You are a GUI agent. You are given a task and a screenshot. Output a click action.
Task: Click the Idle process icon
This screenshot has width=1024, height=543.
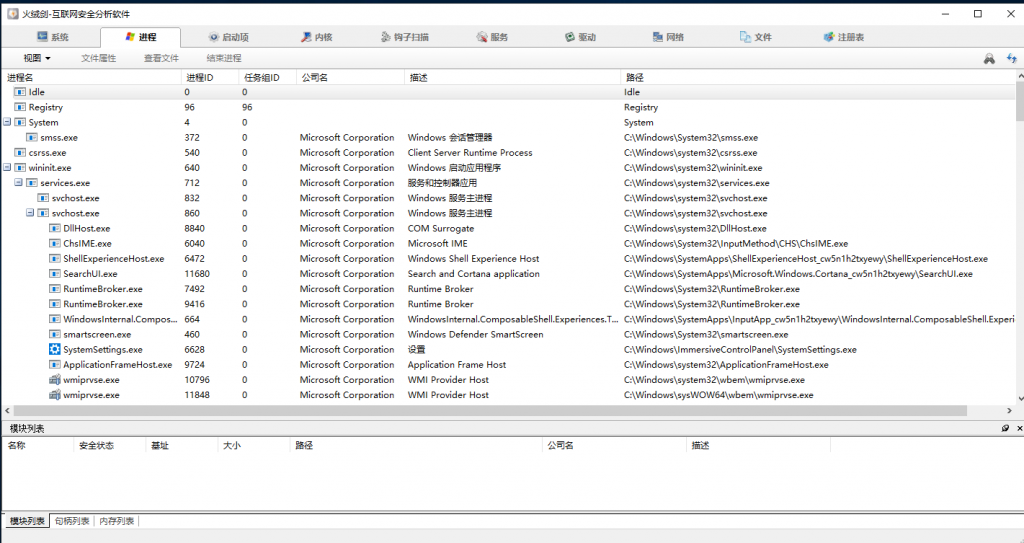(x=20, y=92)
